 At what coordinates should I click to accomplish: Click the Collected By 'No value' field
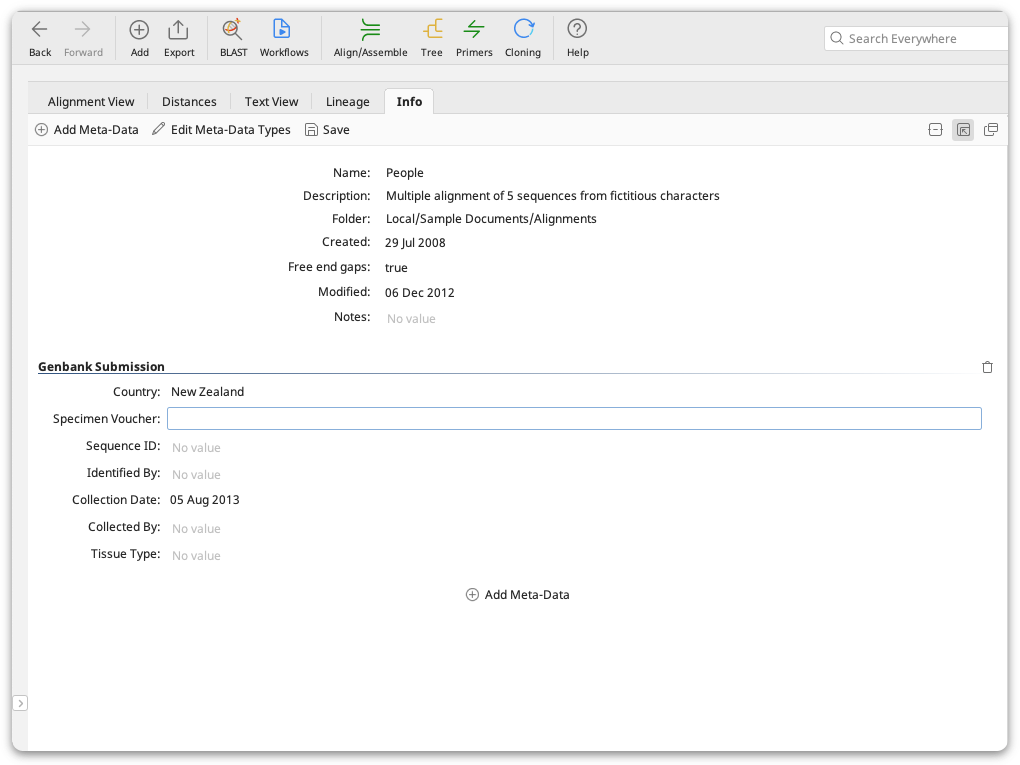pos(196,529)
